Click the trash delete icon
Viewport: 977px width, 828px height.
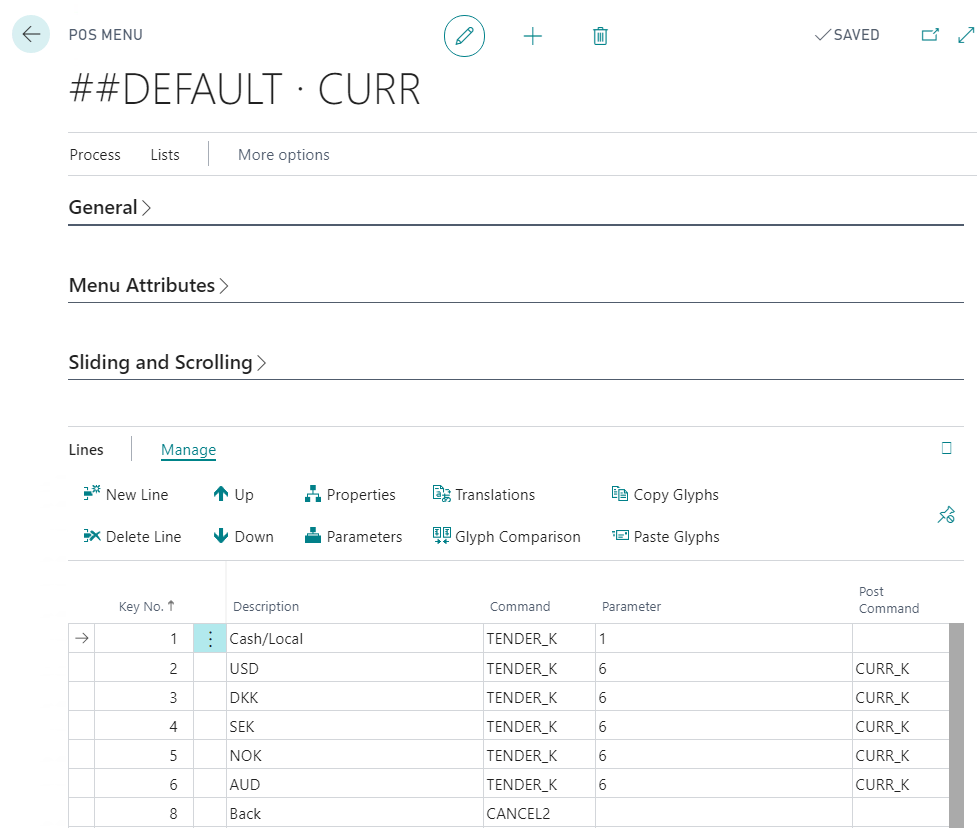pyautogui.click(x=600, y=36)
